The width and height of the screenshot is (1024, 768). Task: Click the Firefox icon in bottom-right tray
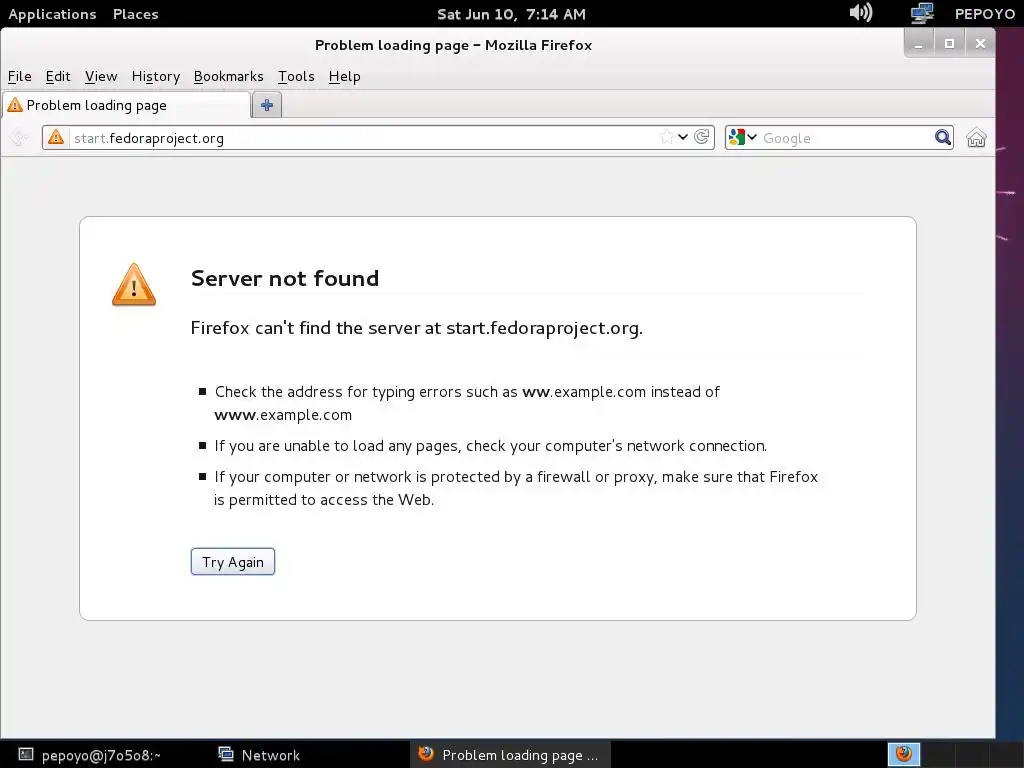(904, 754)
